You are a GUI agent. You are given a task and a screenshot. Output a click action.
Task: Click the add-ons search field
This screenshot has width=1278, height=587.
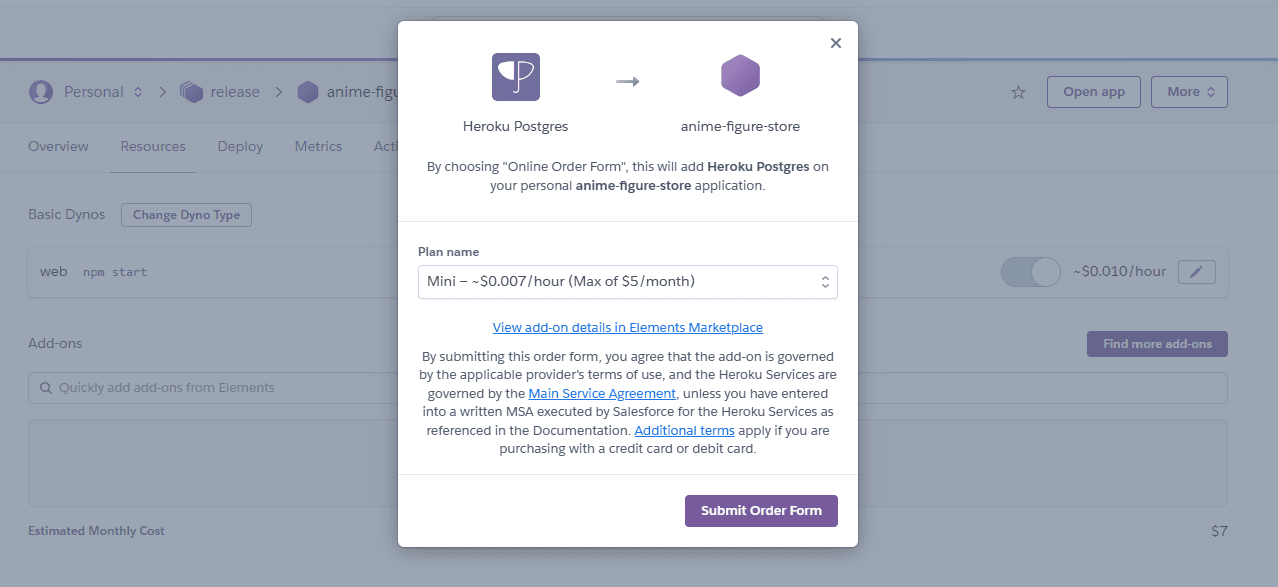(x=628, y=388)
